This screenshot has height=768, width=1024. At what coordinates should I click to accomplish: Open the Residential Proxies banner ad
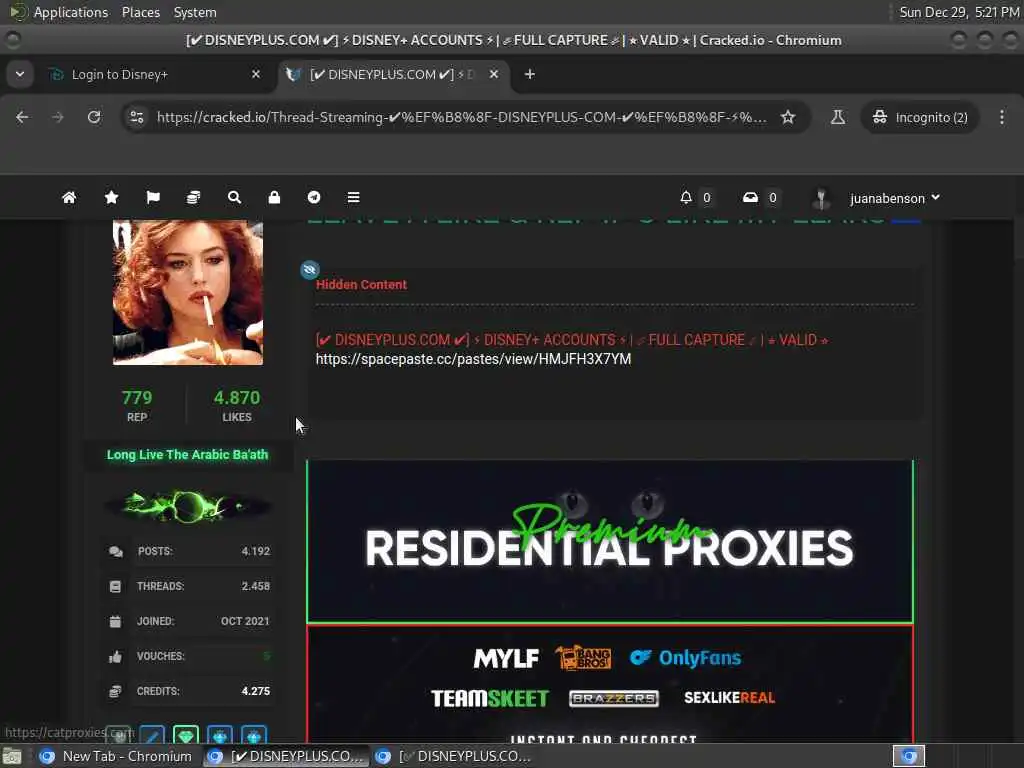[x=610, y=541]
